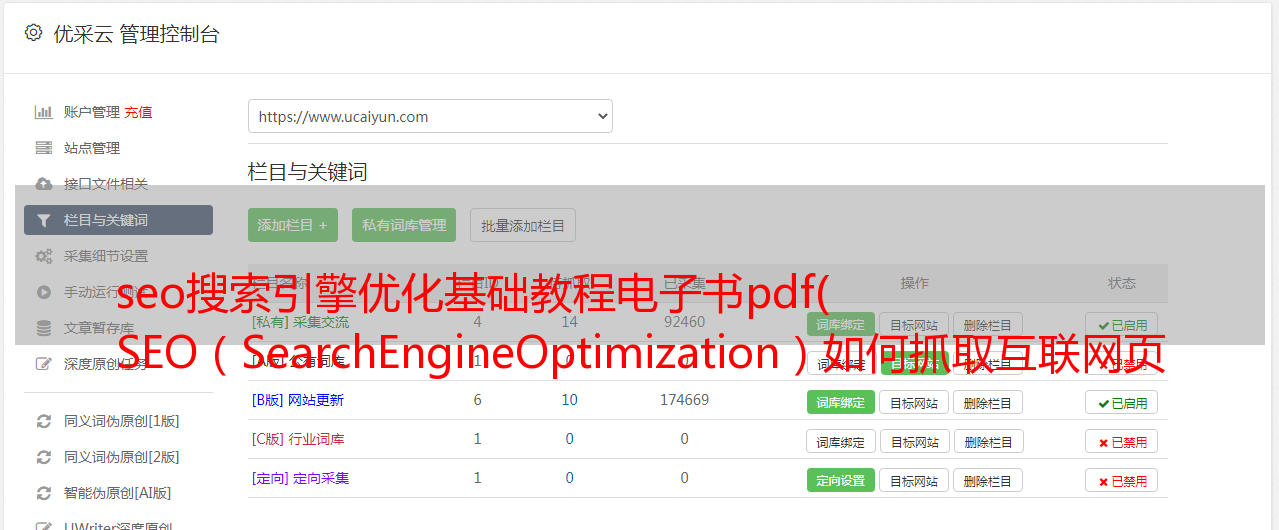The image size is (1279, 530).
Task: Click the value 10 in 网站更新 row
Action: pyautogui.click(x=569, y=400)
